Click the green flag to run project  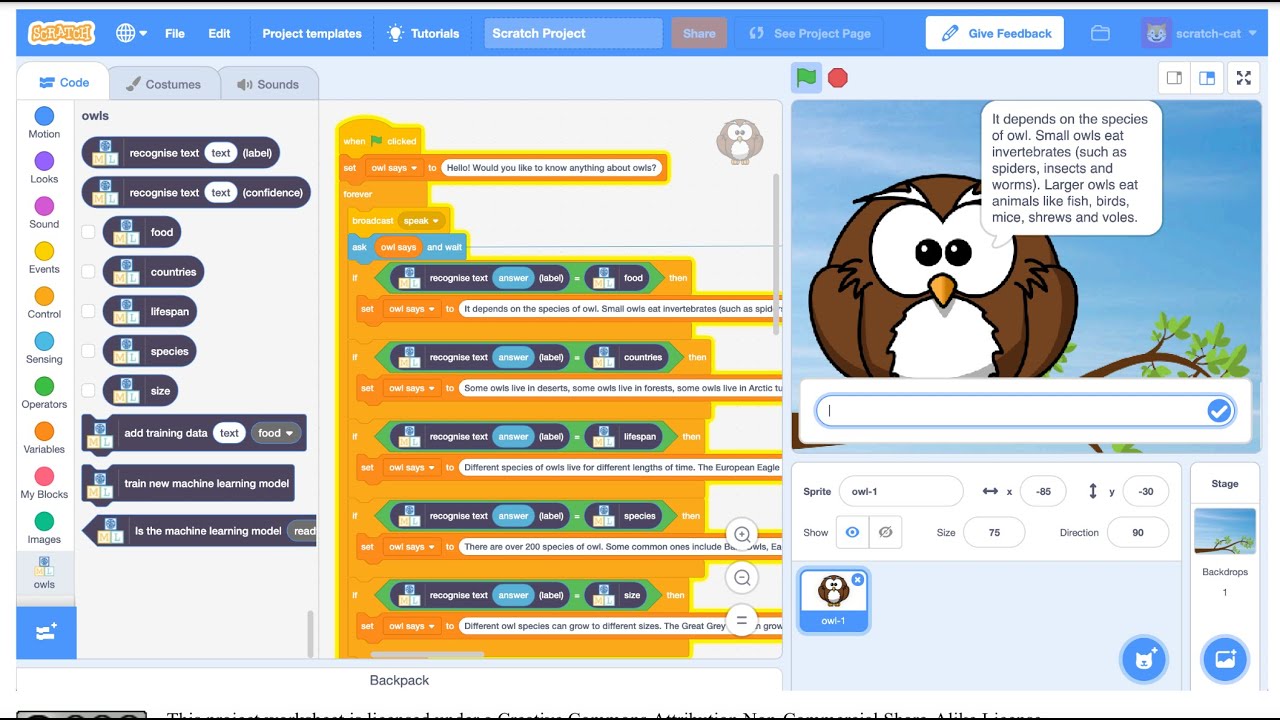(x=807, y=77)
